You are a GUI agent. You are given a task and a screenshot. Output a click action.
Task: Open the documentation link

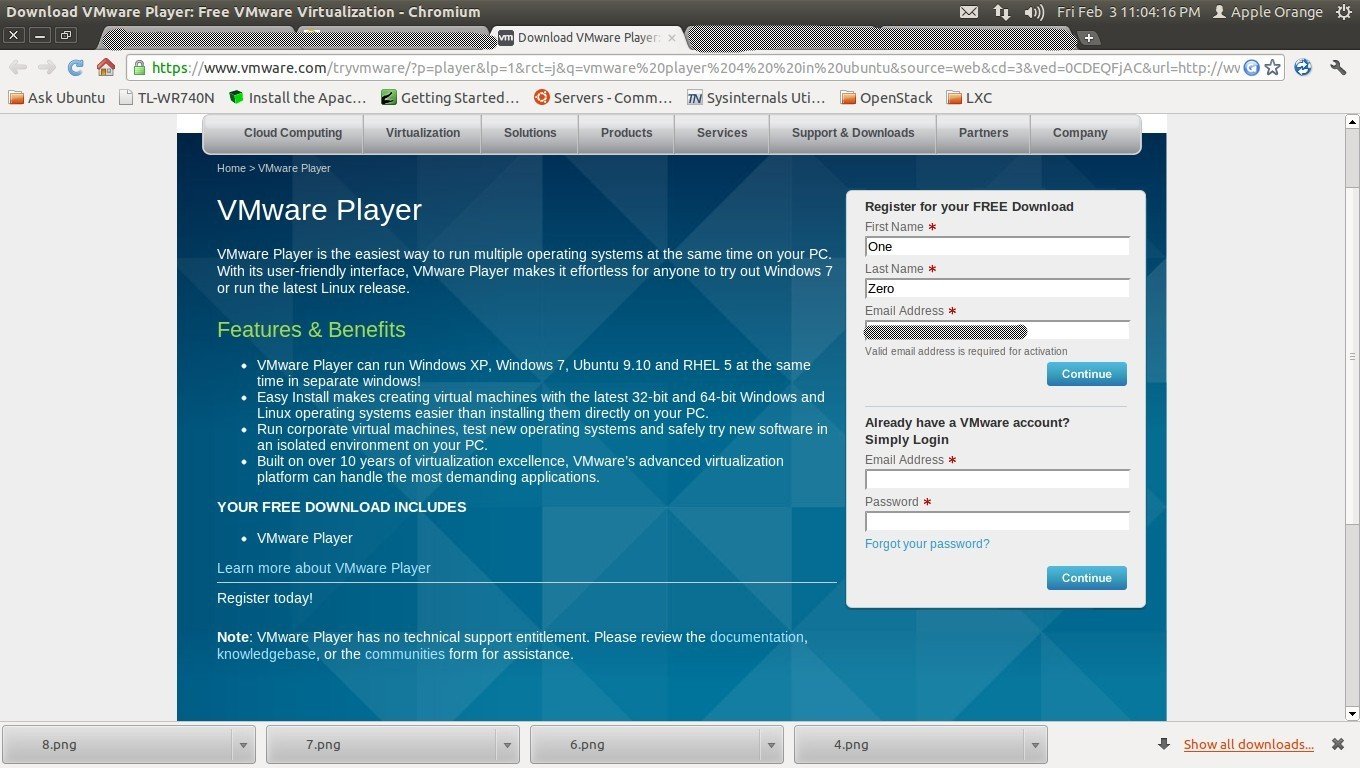pos(757,637)
